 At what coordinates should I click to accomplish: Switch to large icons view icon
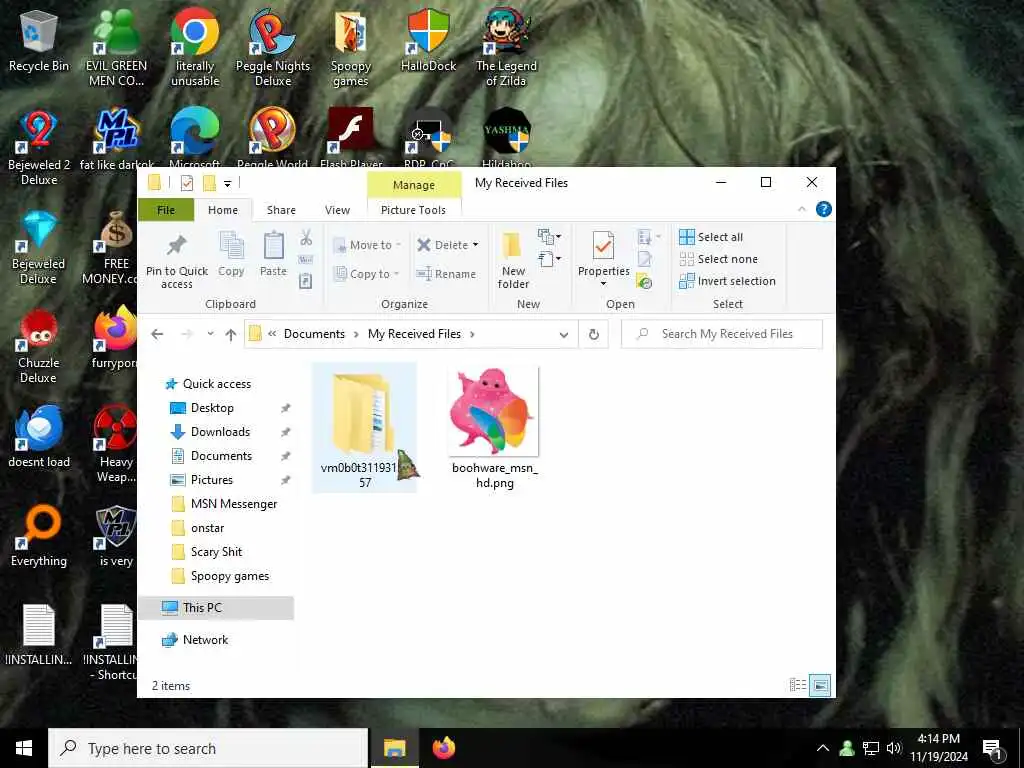click(x=820, y=684)
